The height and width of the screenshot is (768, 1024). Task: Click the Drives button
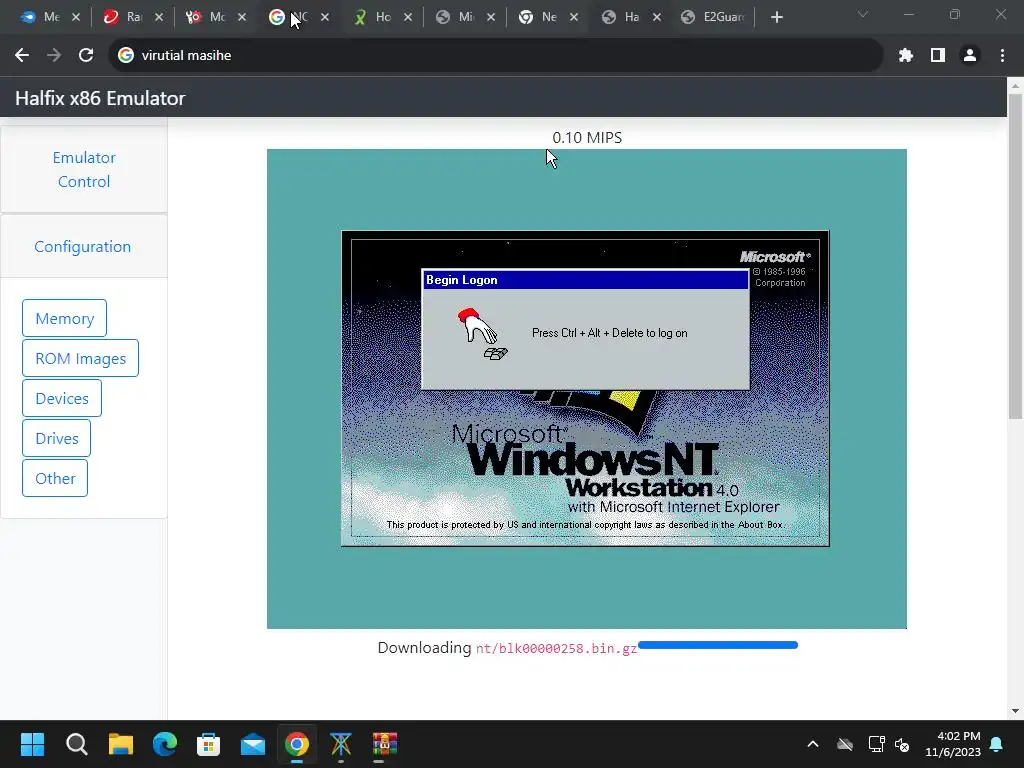[x=57, y=438]
